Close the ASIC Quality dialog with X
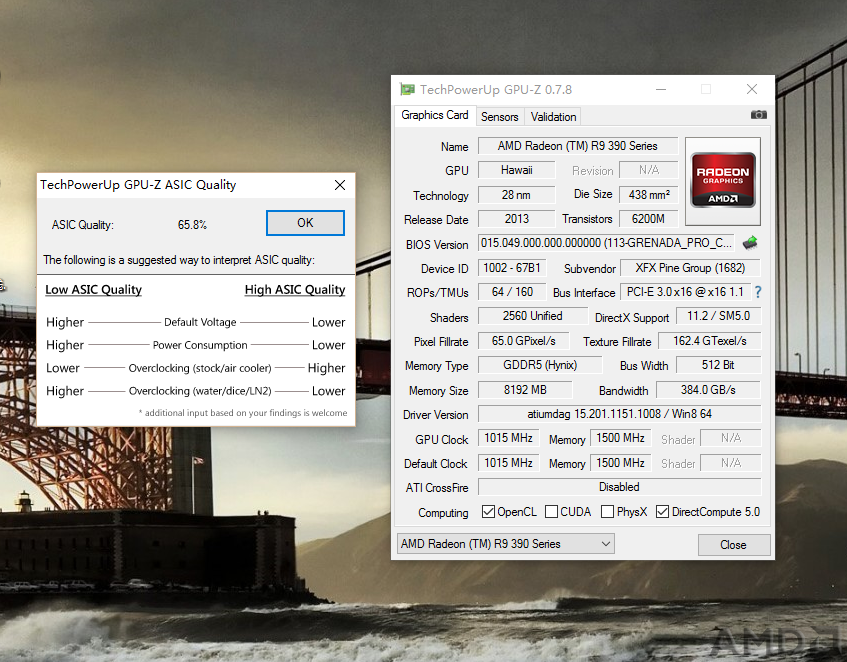The width and height of the screenshot is (847, 662). pyautogui.click(x=340, y=185)
